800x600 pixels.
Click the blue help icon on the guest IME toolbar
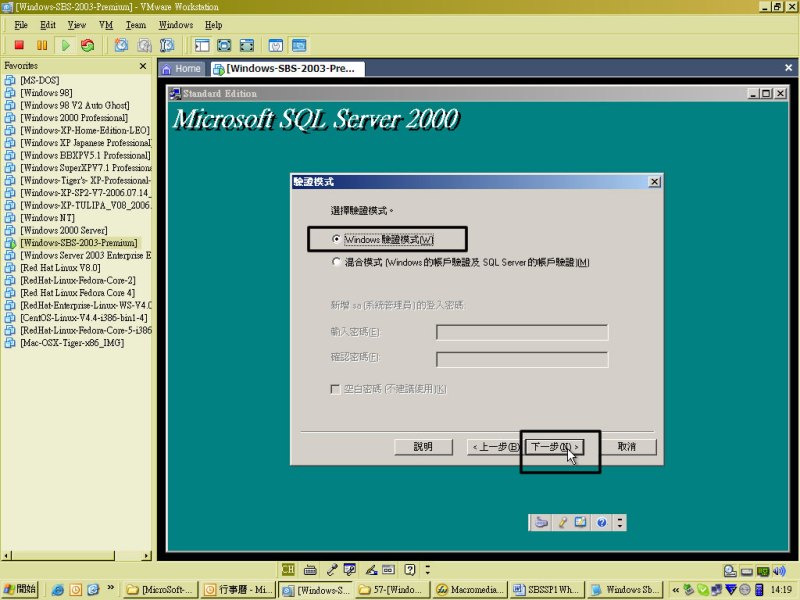click(x=602, y=522)
